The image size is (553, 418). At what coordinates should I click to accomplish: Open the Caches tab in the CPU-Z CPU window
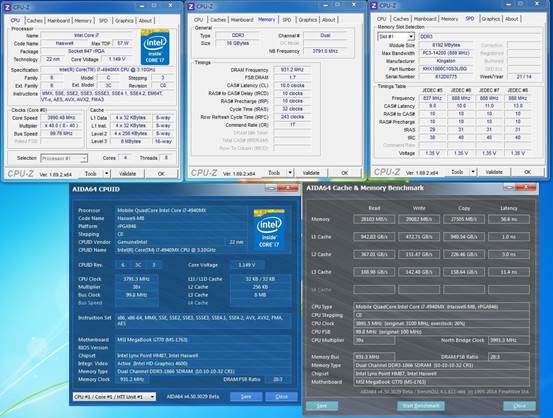35,21
